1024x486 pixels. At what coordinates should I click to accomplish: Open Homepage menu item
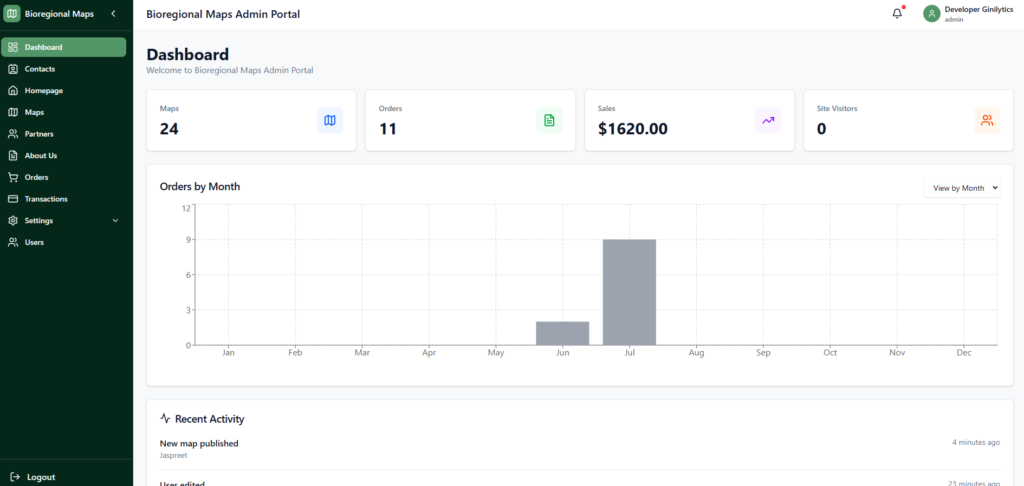point(64,90)
